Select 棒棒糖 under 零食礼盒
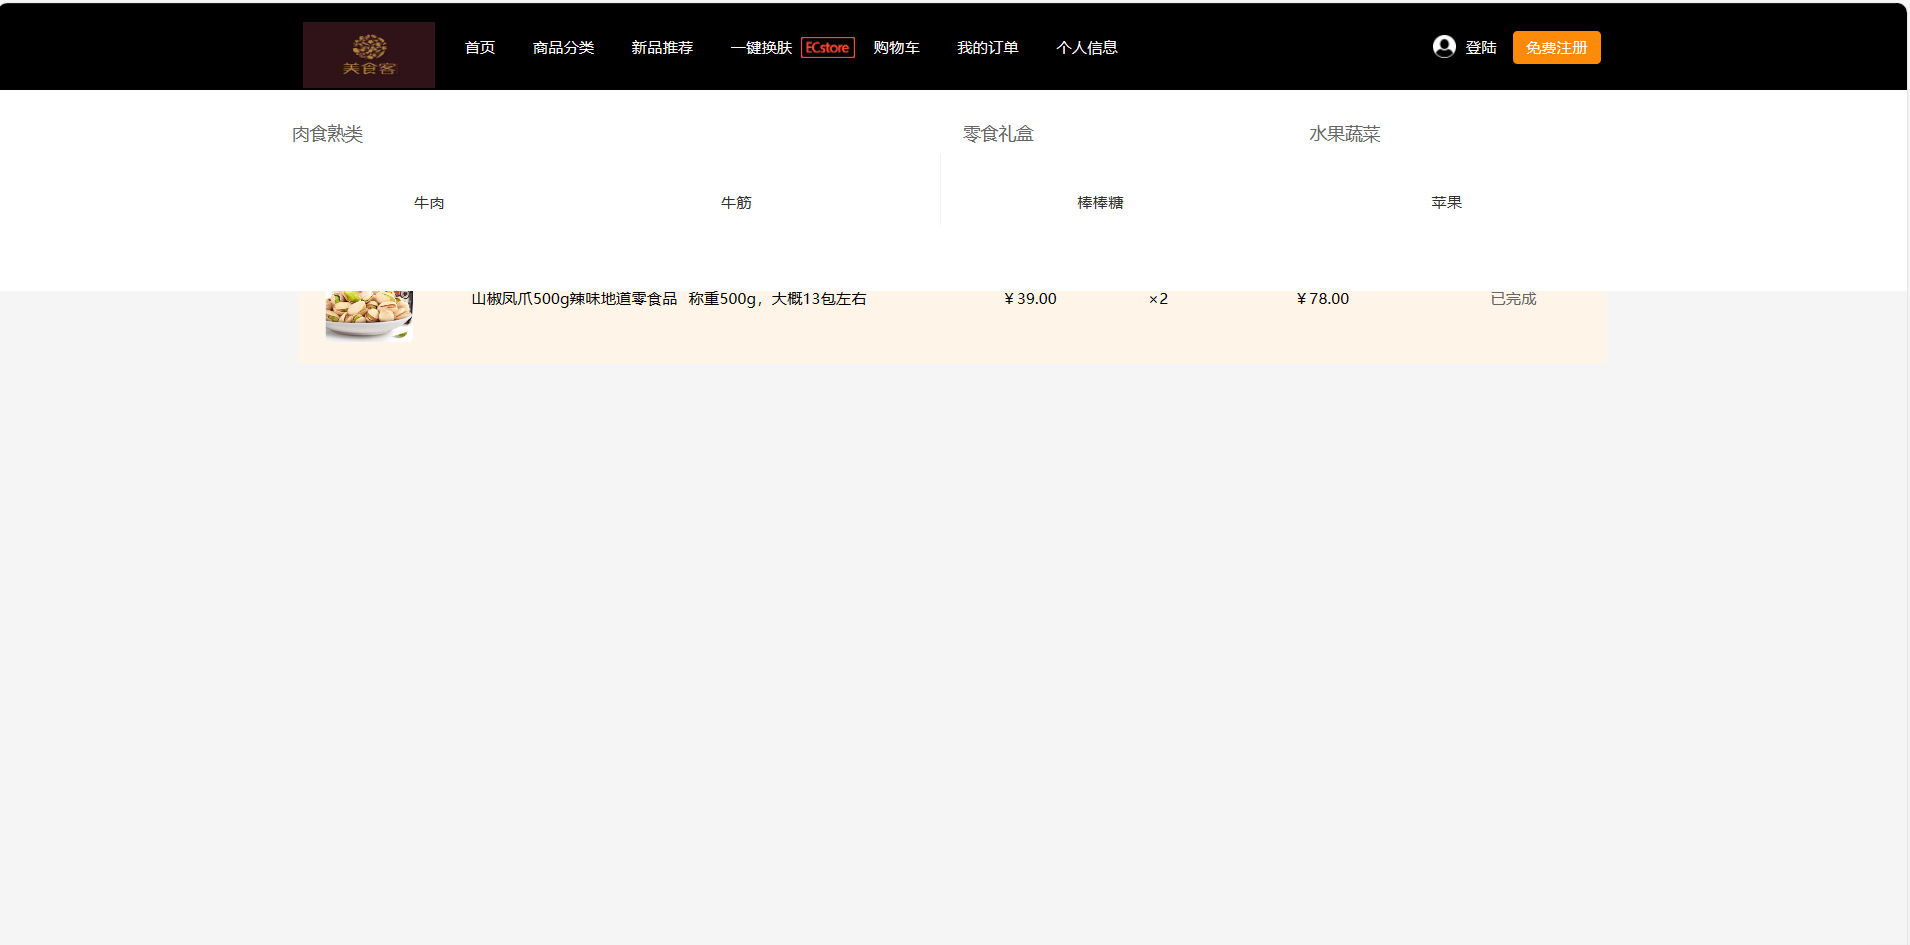Screen dimensions: 1910x945 coord(1100,202)
